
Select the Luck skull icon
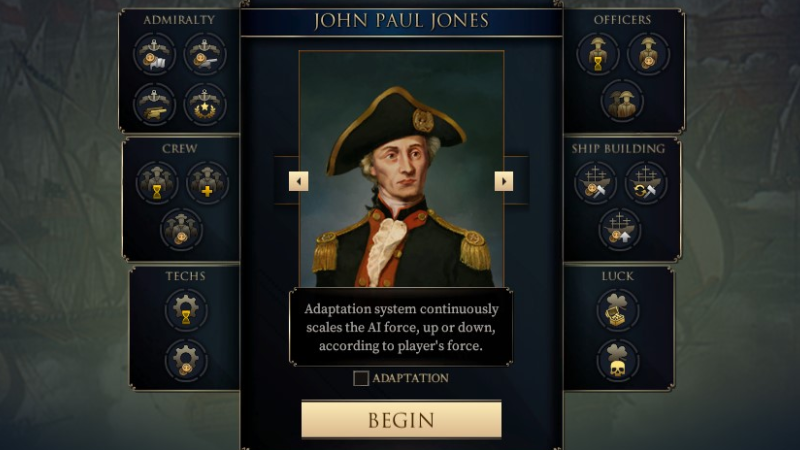[617, 361]
